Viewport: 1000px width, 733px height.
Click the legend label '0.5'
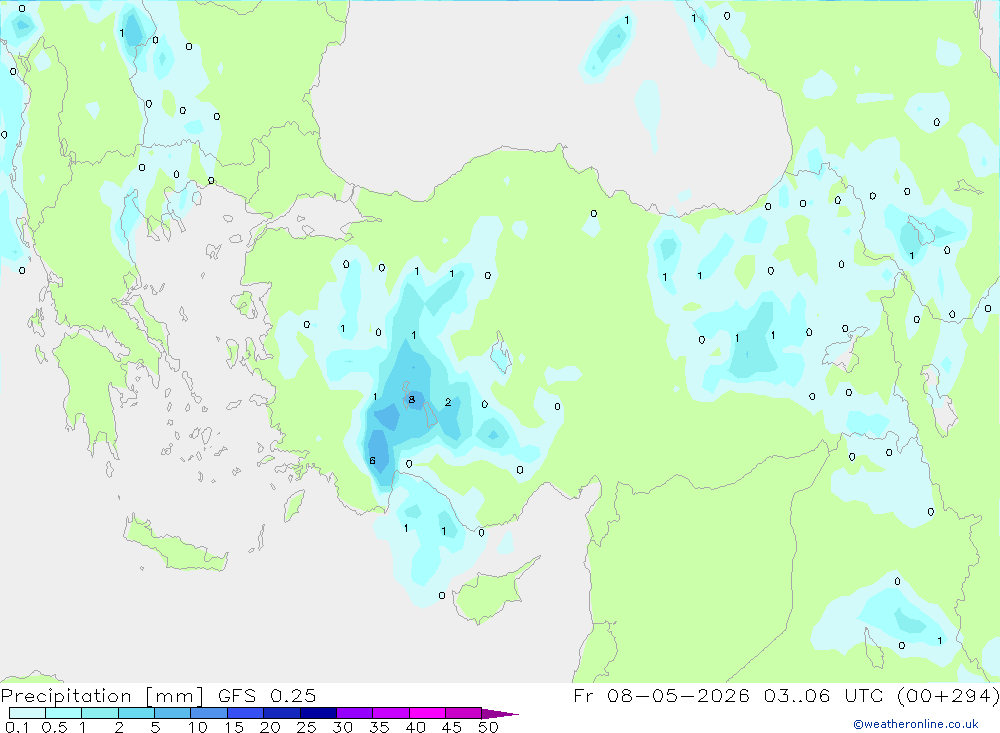pos(54,727)
